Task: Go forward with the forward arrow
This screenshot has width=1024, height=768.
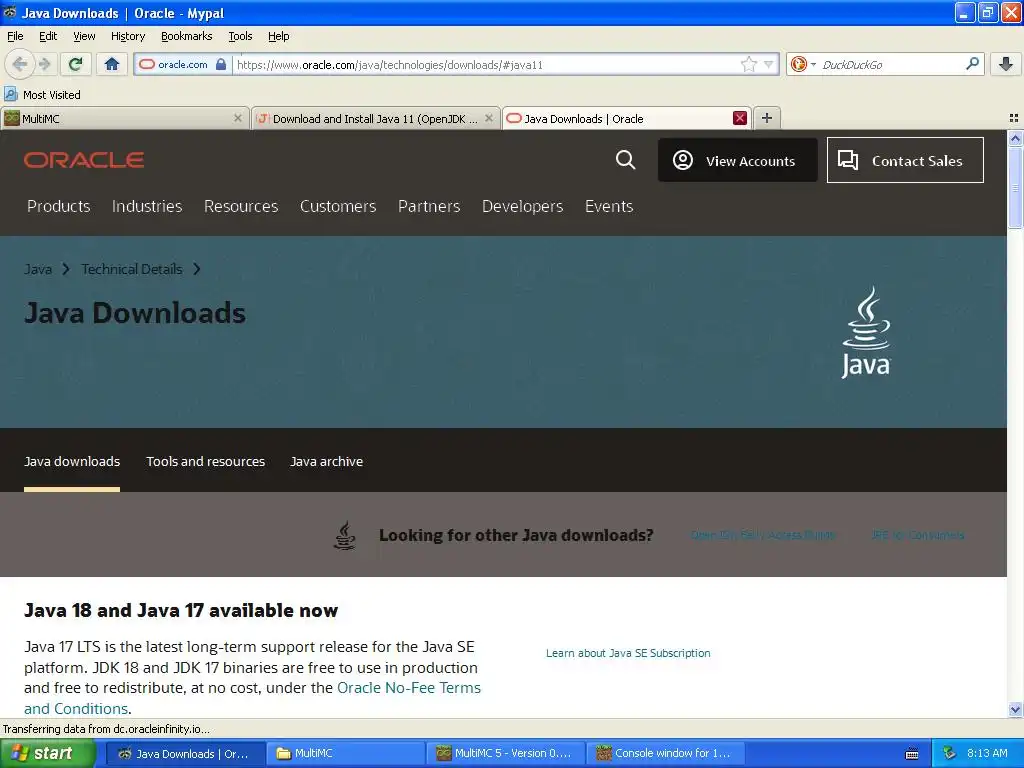Action: click(x=45, y=64)
